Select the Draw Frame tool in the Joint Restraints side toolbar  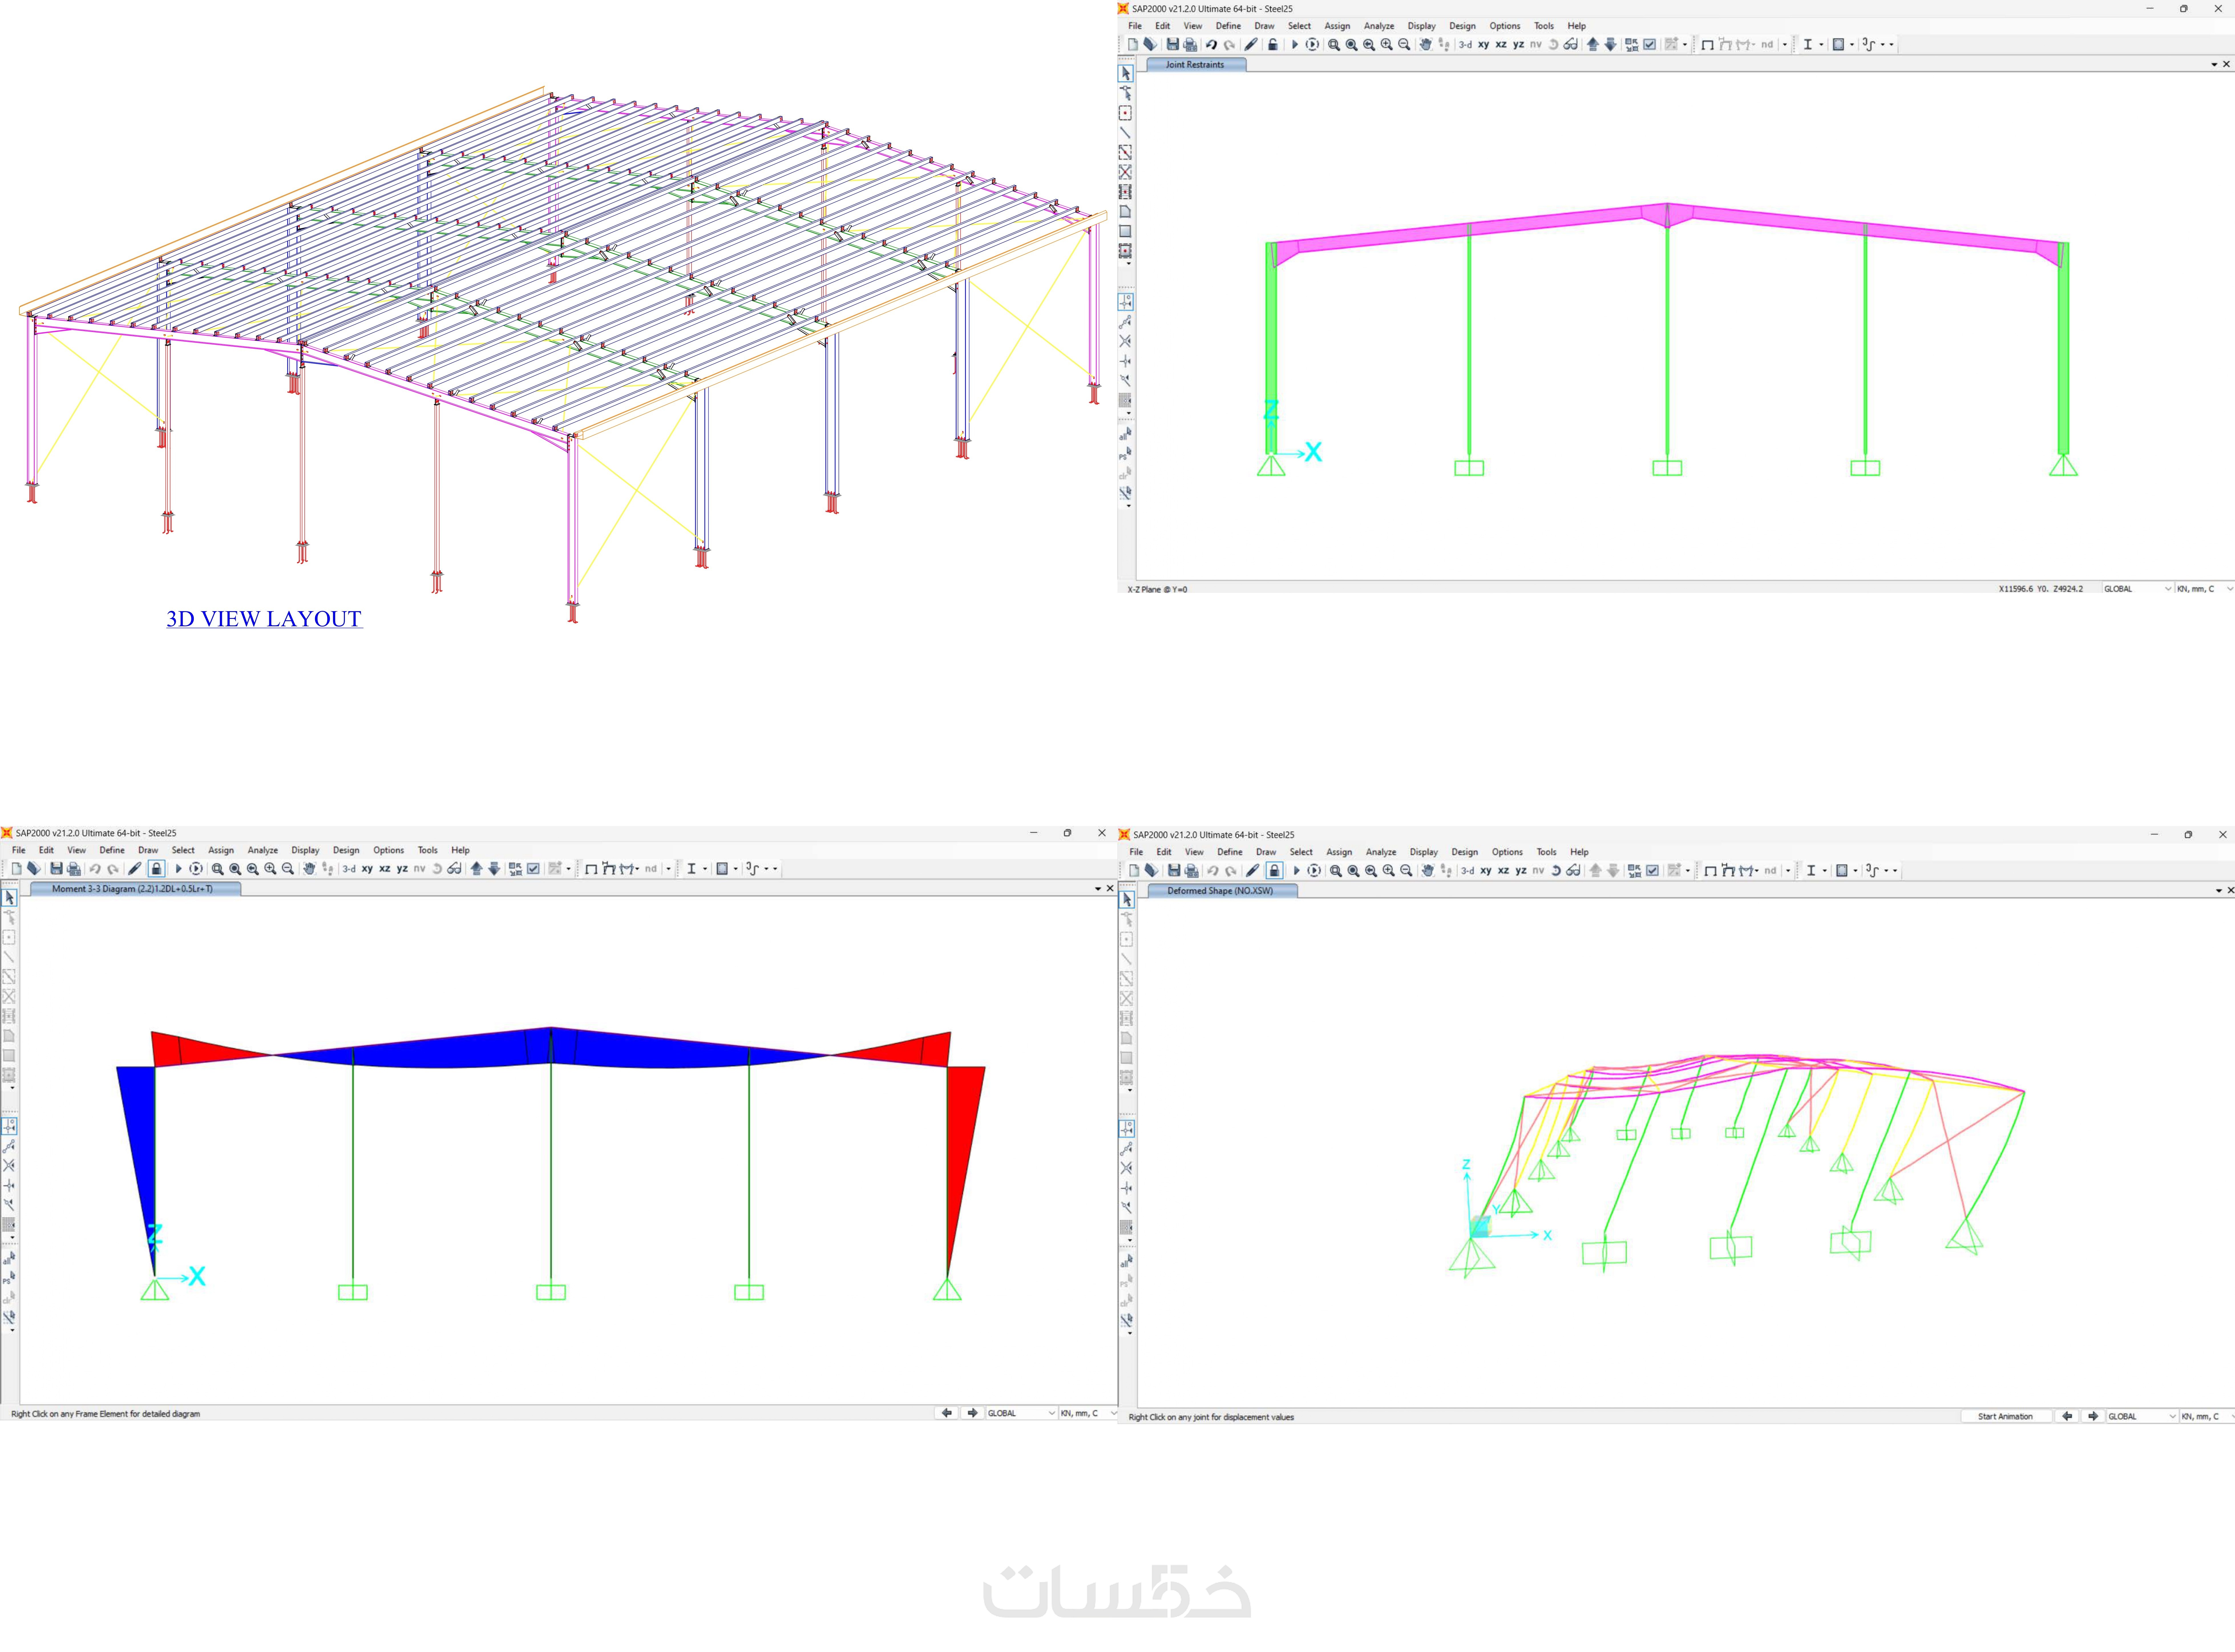1125,132
